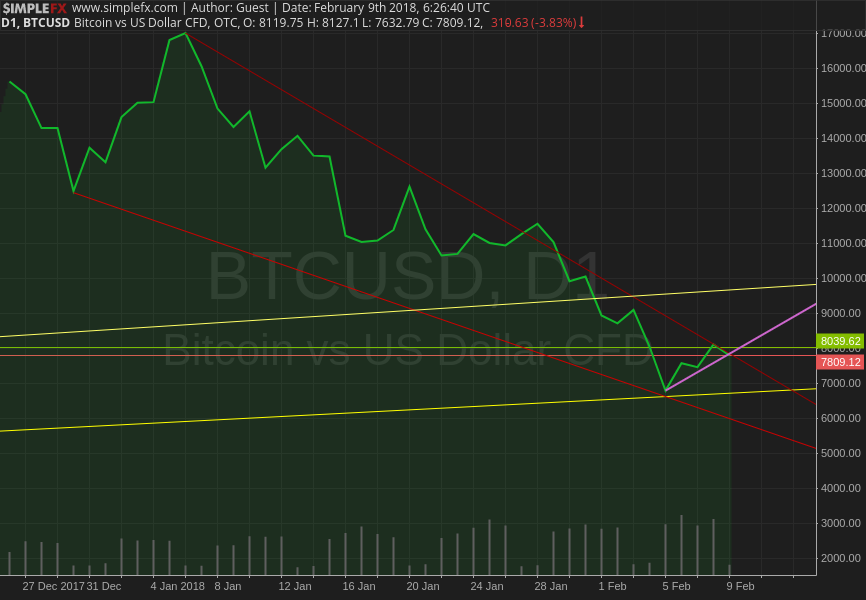The image size is (866, 600).
Task: Click the 13000.00 price axis label
Action: (843, 173)
